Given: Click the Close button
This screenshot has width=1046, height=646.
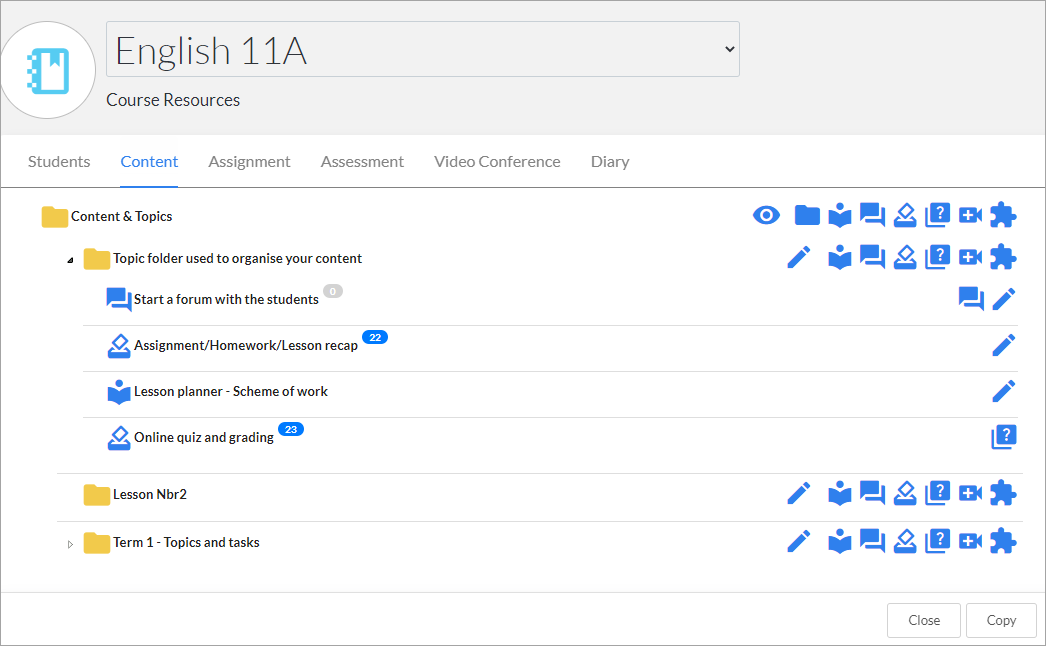Looking at the screenshot, I should tap(924, 621).
